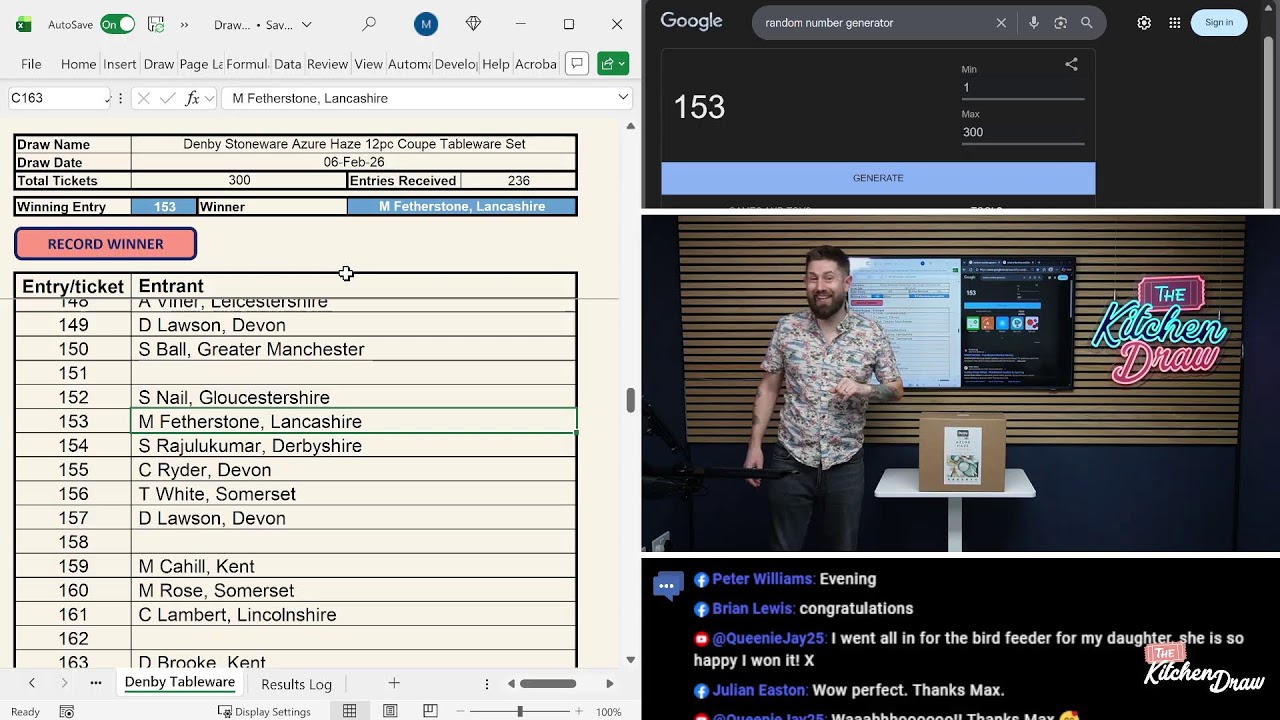This screenshot has width=1280, height=720.
Task: Click the horizontal scroll right arrow
Action: click(610, 684)
